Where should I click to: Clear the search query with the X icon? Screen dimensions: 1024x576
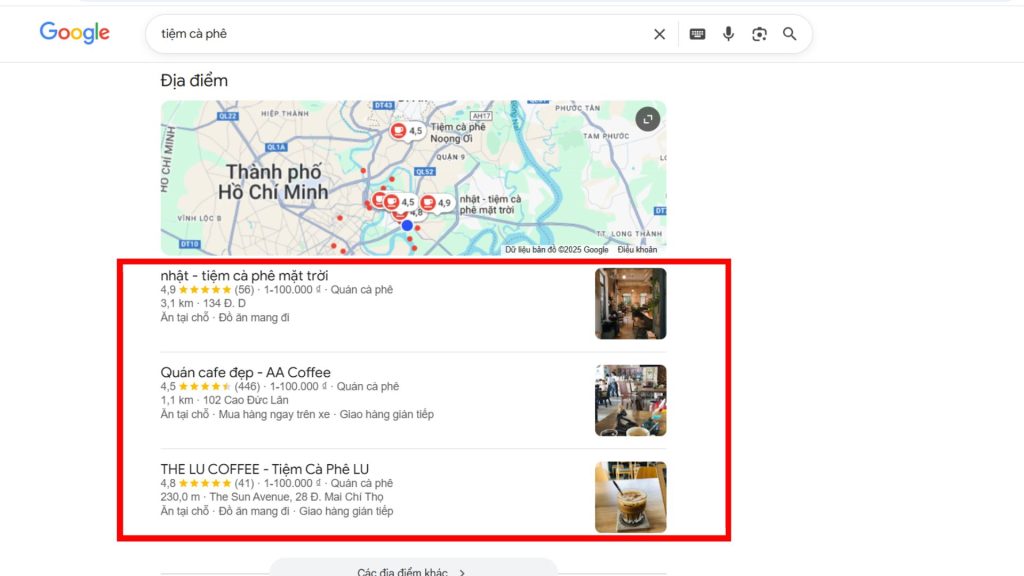pyautogui.click(x=659, y=33)
